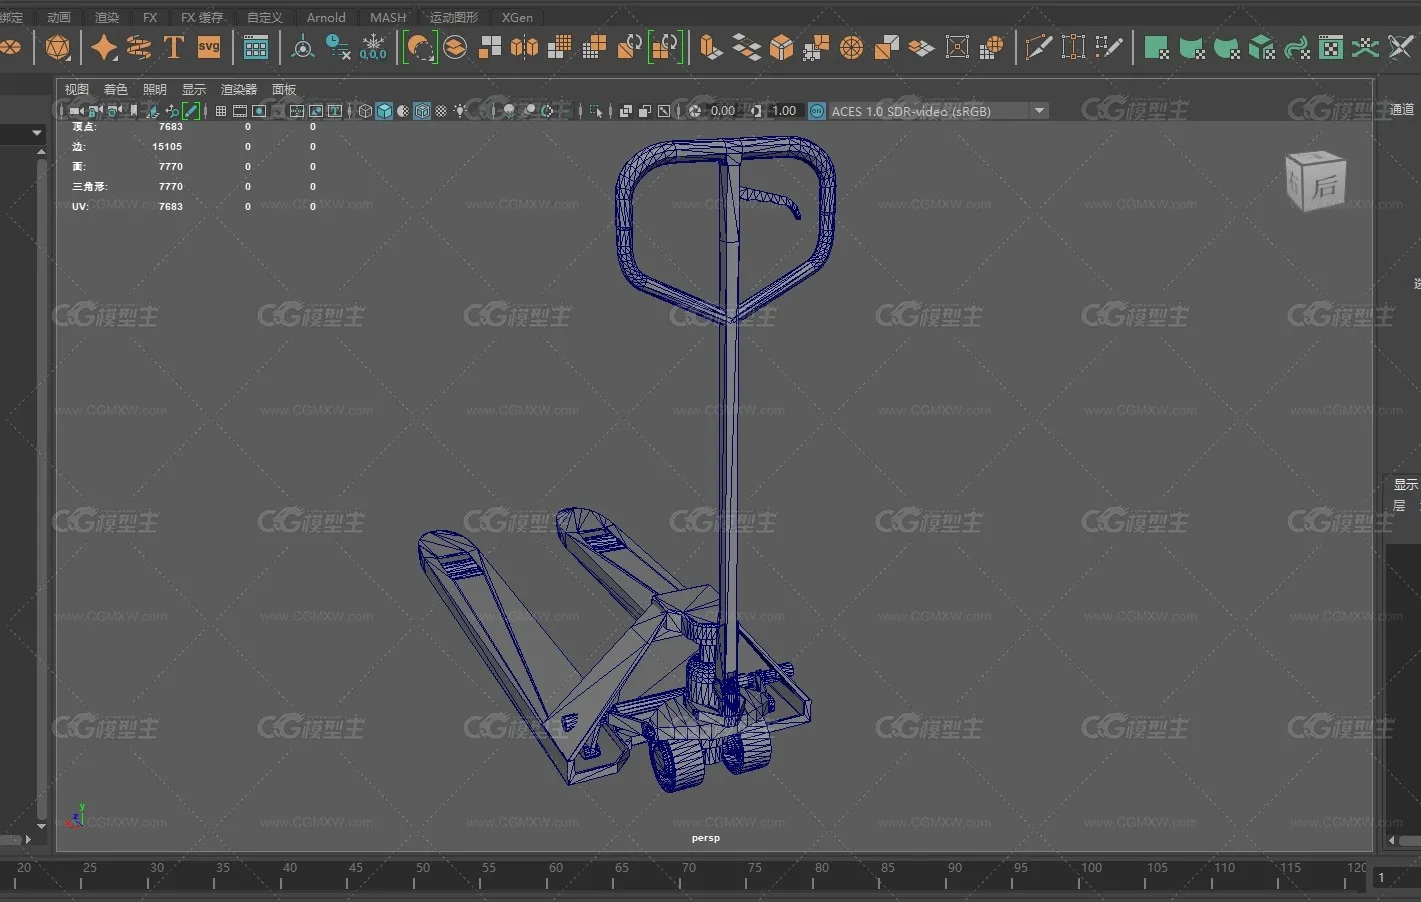Click the orange helix sweep mesh shelf icon
The height and width of the screenshot is (902, 1421).
point(139,47)
